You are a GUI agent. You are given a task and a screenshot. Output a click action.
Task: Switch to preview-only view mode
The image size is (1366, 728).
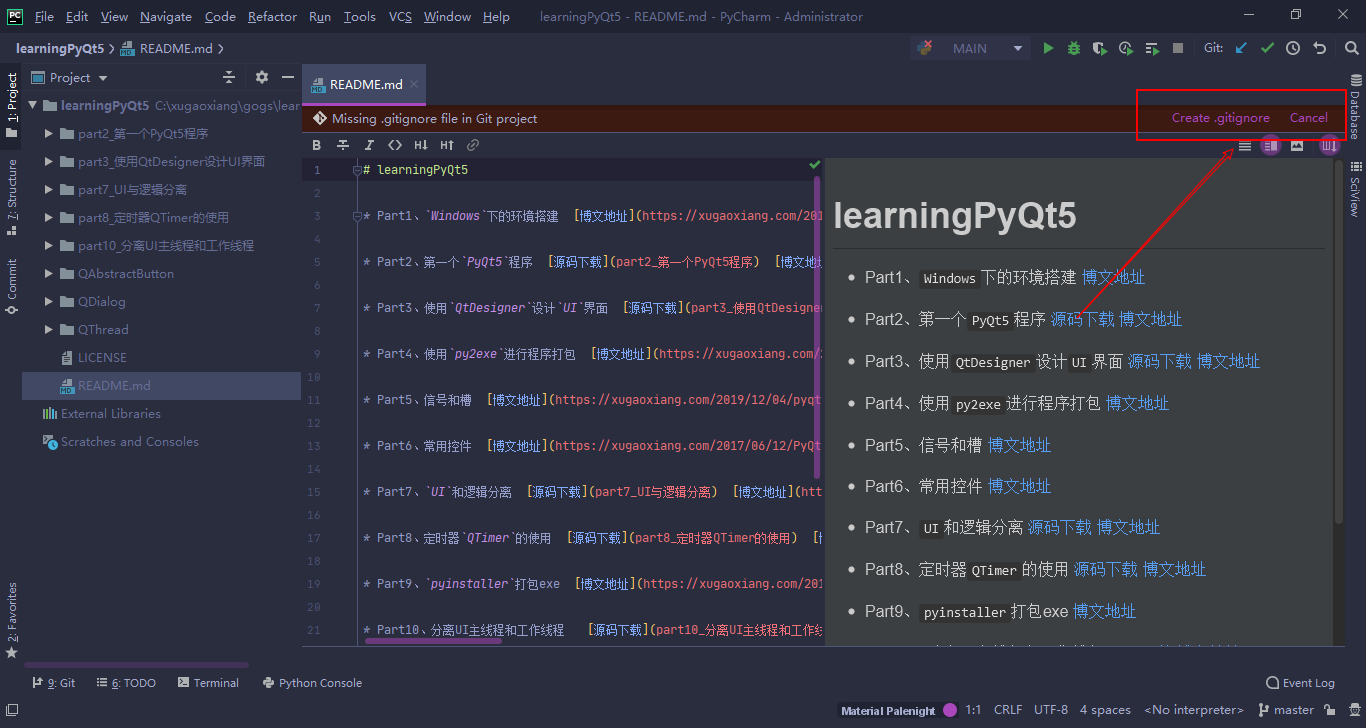click(x=1297, y=146)
